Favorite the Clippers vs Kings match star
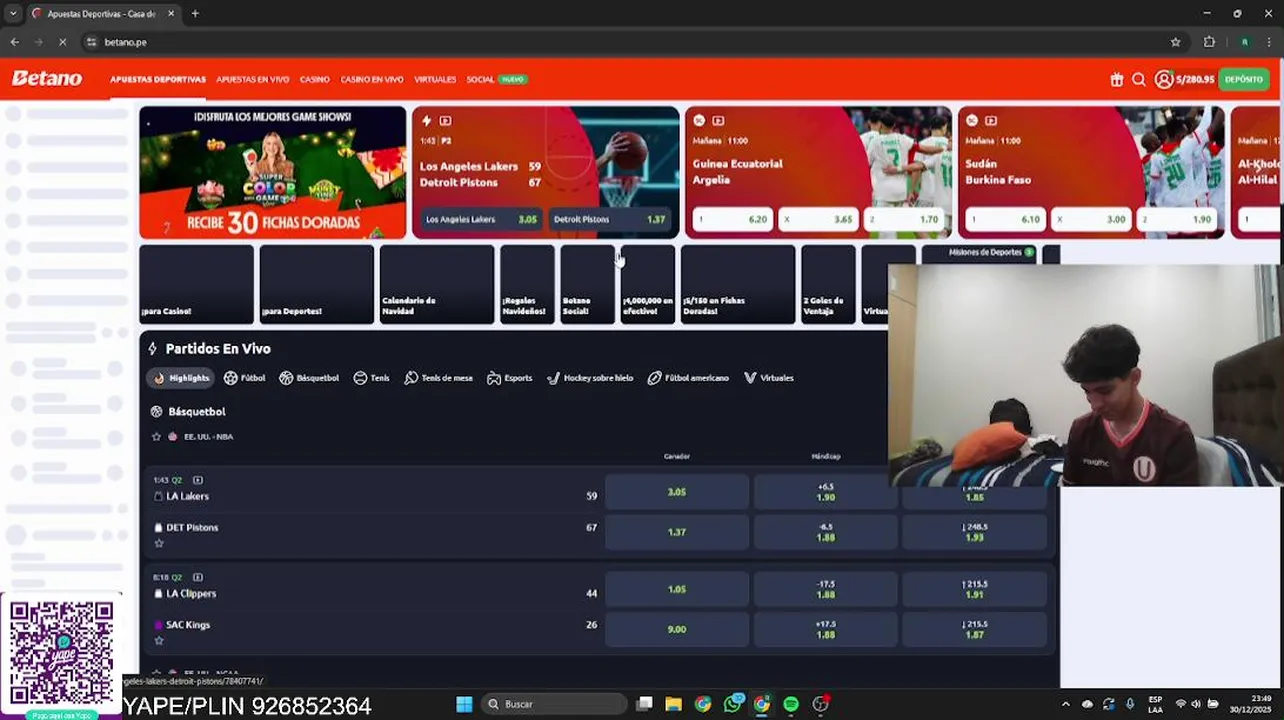 pos(159,640)
